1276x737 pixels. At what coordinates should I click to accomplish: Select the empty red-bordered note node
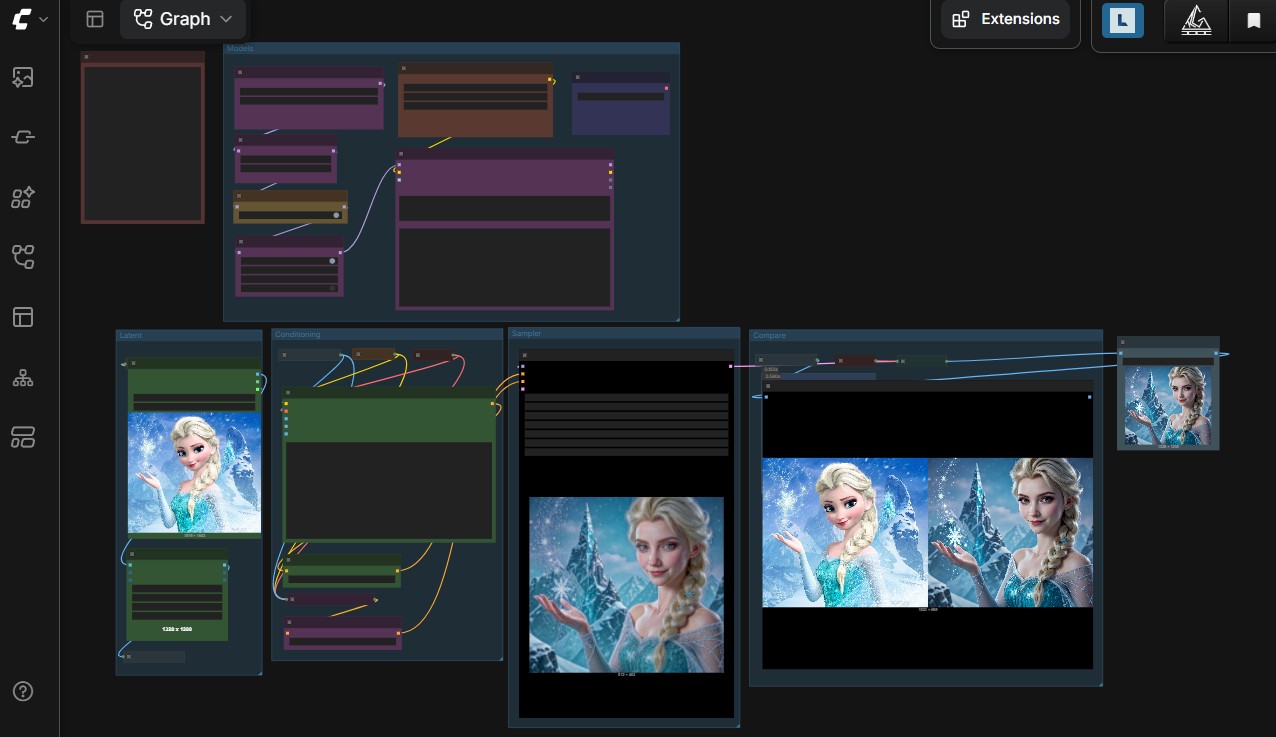(x=143, y=137)
